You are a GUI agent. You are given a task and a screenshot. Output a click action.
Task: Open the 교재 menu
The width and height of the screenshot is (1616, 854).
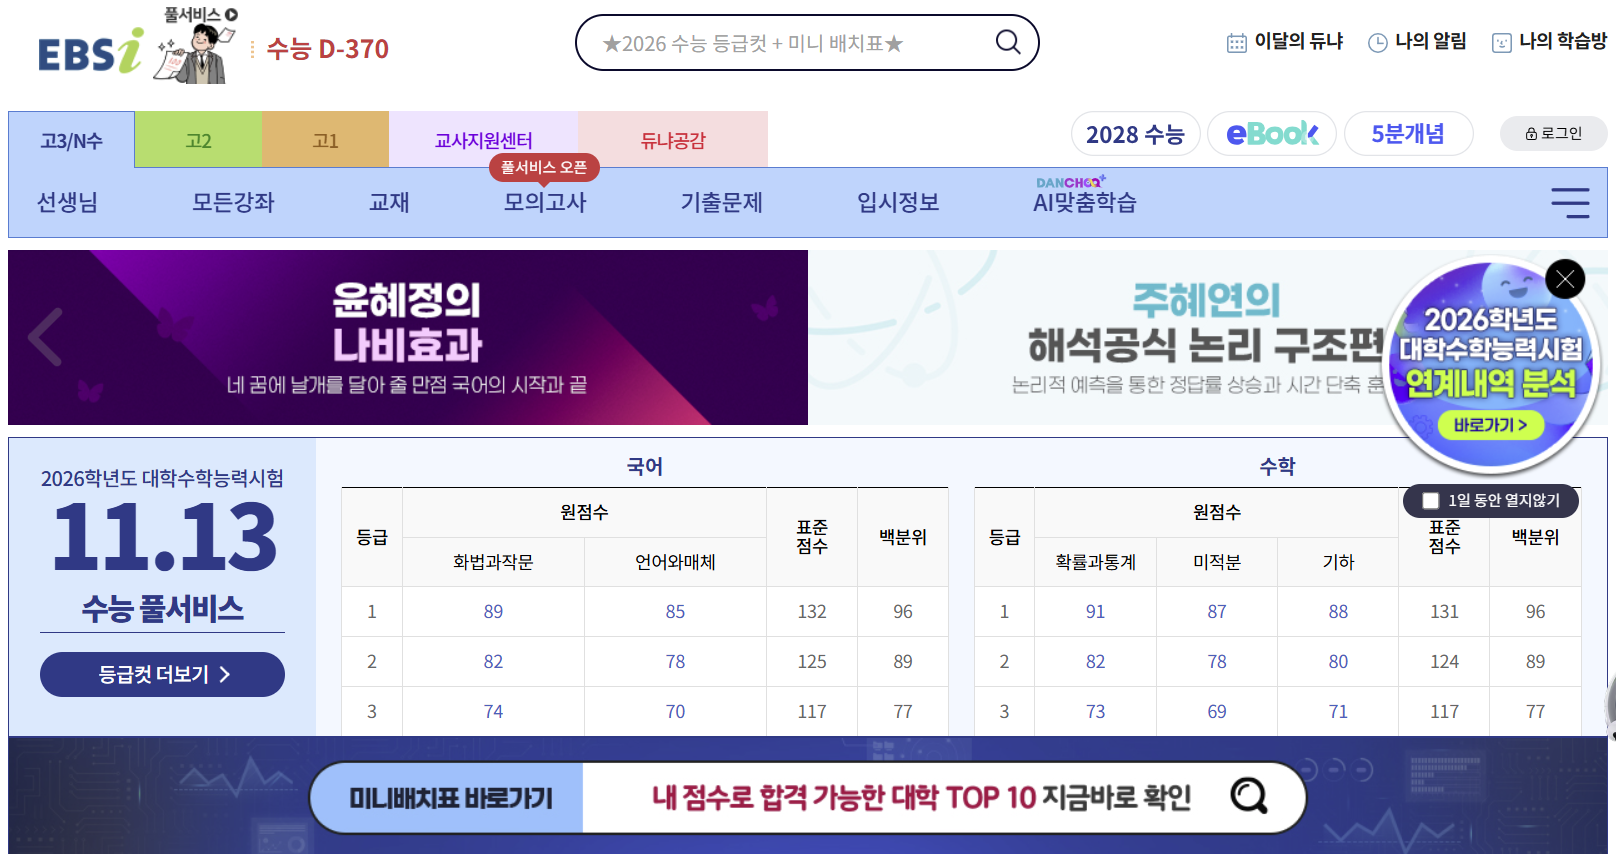click(389, 203)
